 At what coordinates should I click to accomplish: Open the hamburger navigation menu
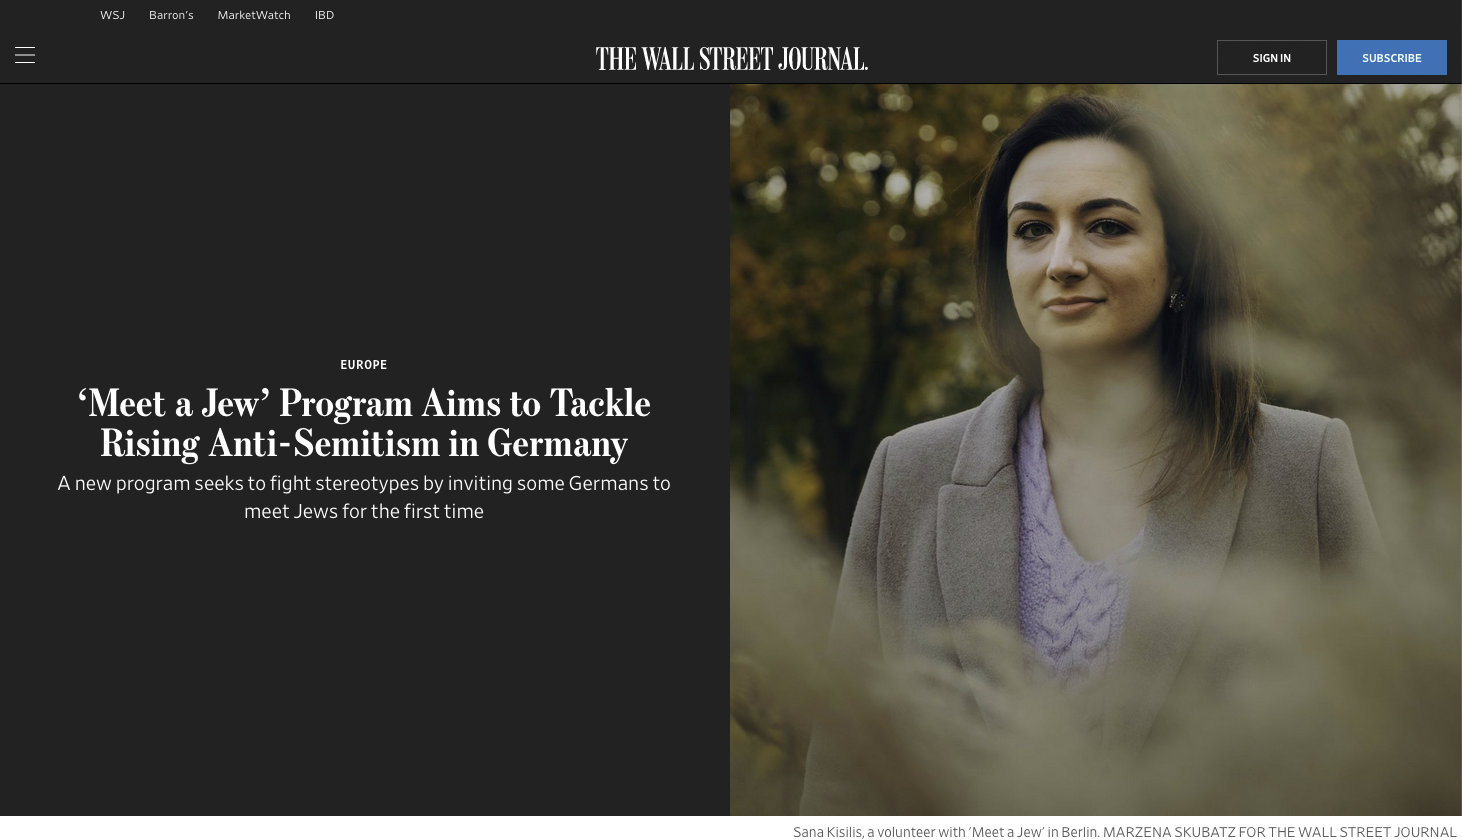pyautogui.click(x=25, y=56)
